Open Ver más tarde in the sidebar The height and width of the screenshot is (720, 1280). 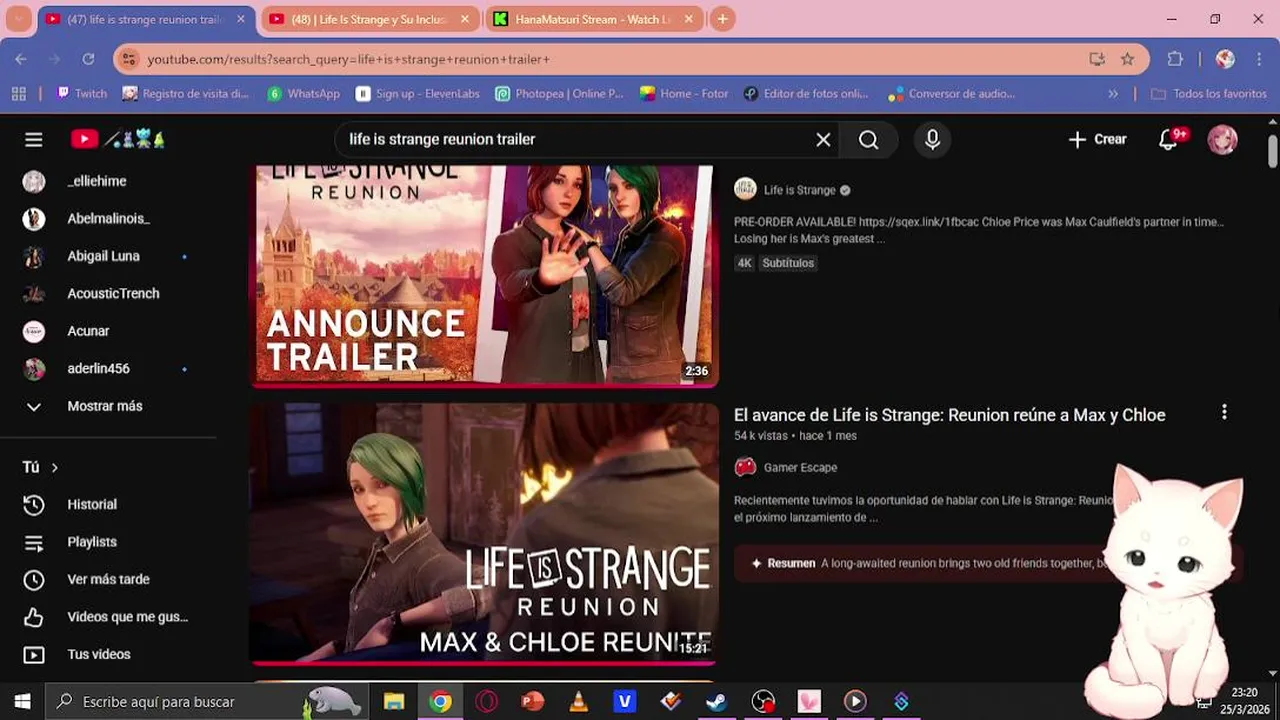(x=108, y=579)
